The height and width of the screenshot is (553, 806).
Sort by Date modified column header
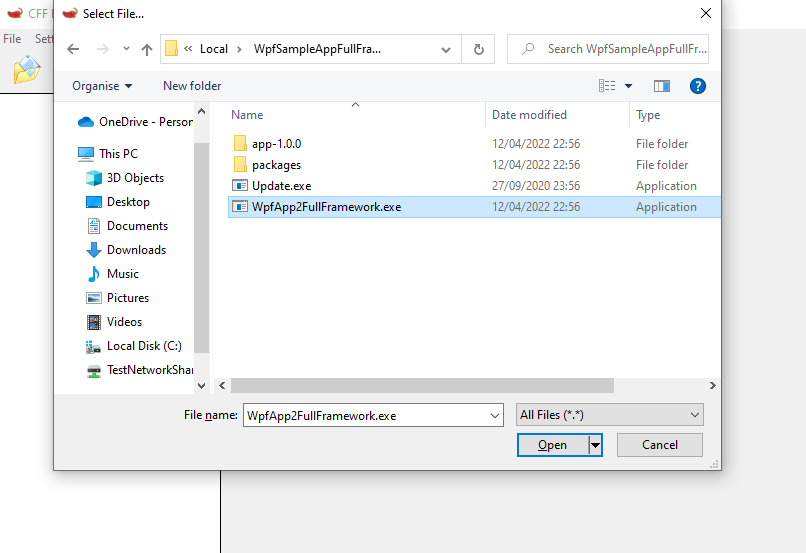529,115
